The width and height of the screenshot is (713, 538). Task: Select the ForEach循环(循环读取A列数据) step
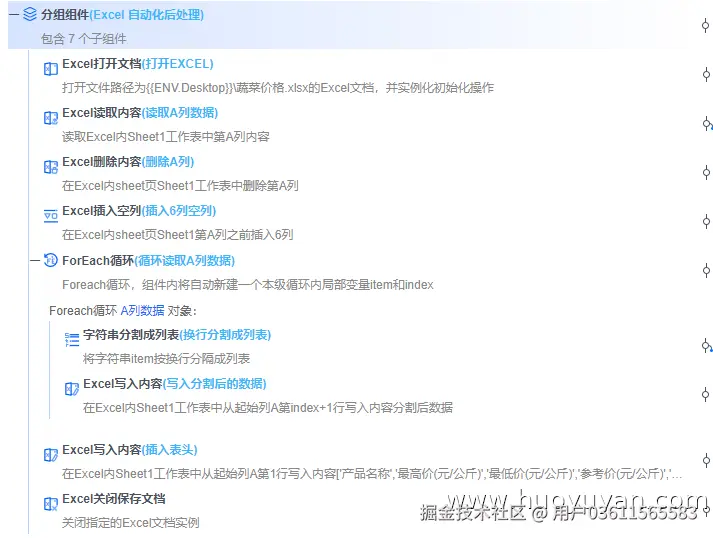coord(149,261)
